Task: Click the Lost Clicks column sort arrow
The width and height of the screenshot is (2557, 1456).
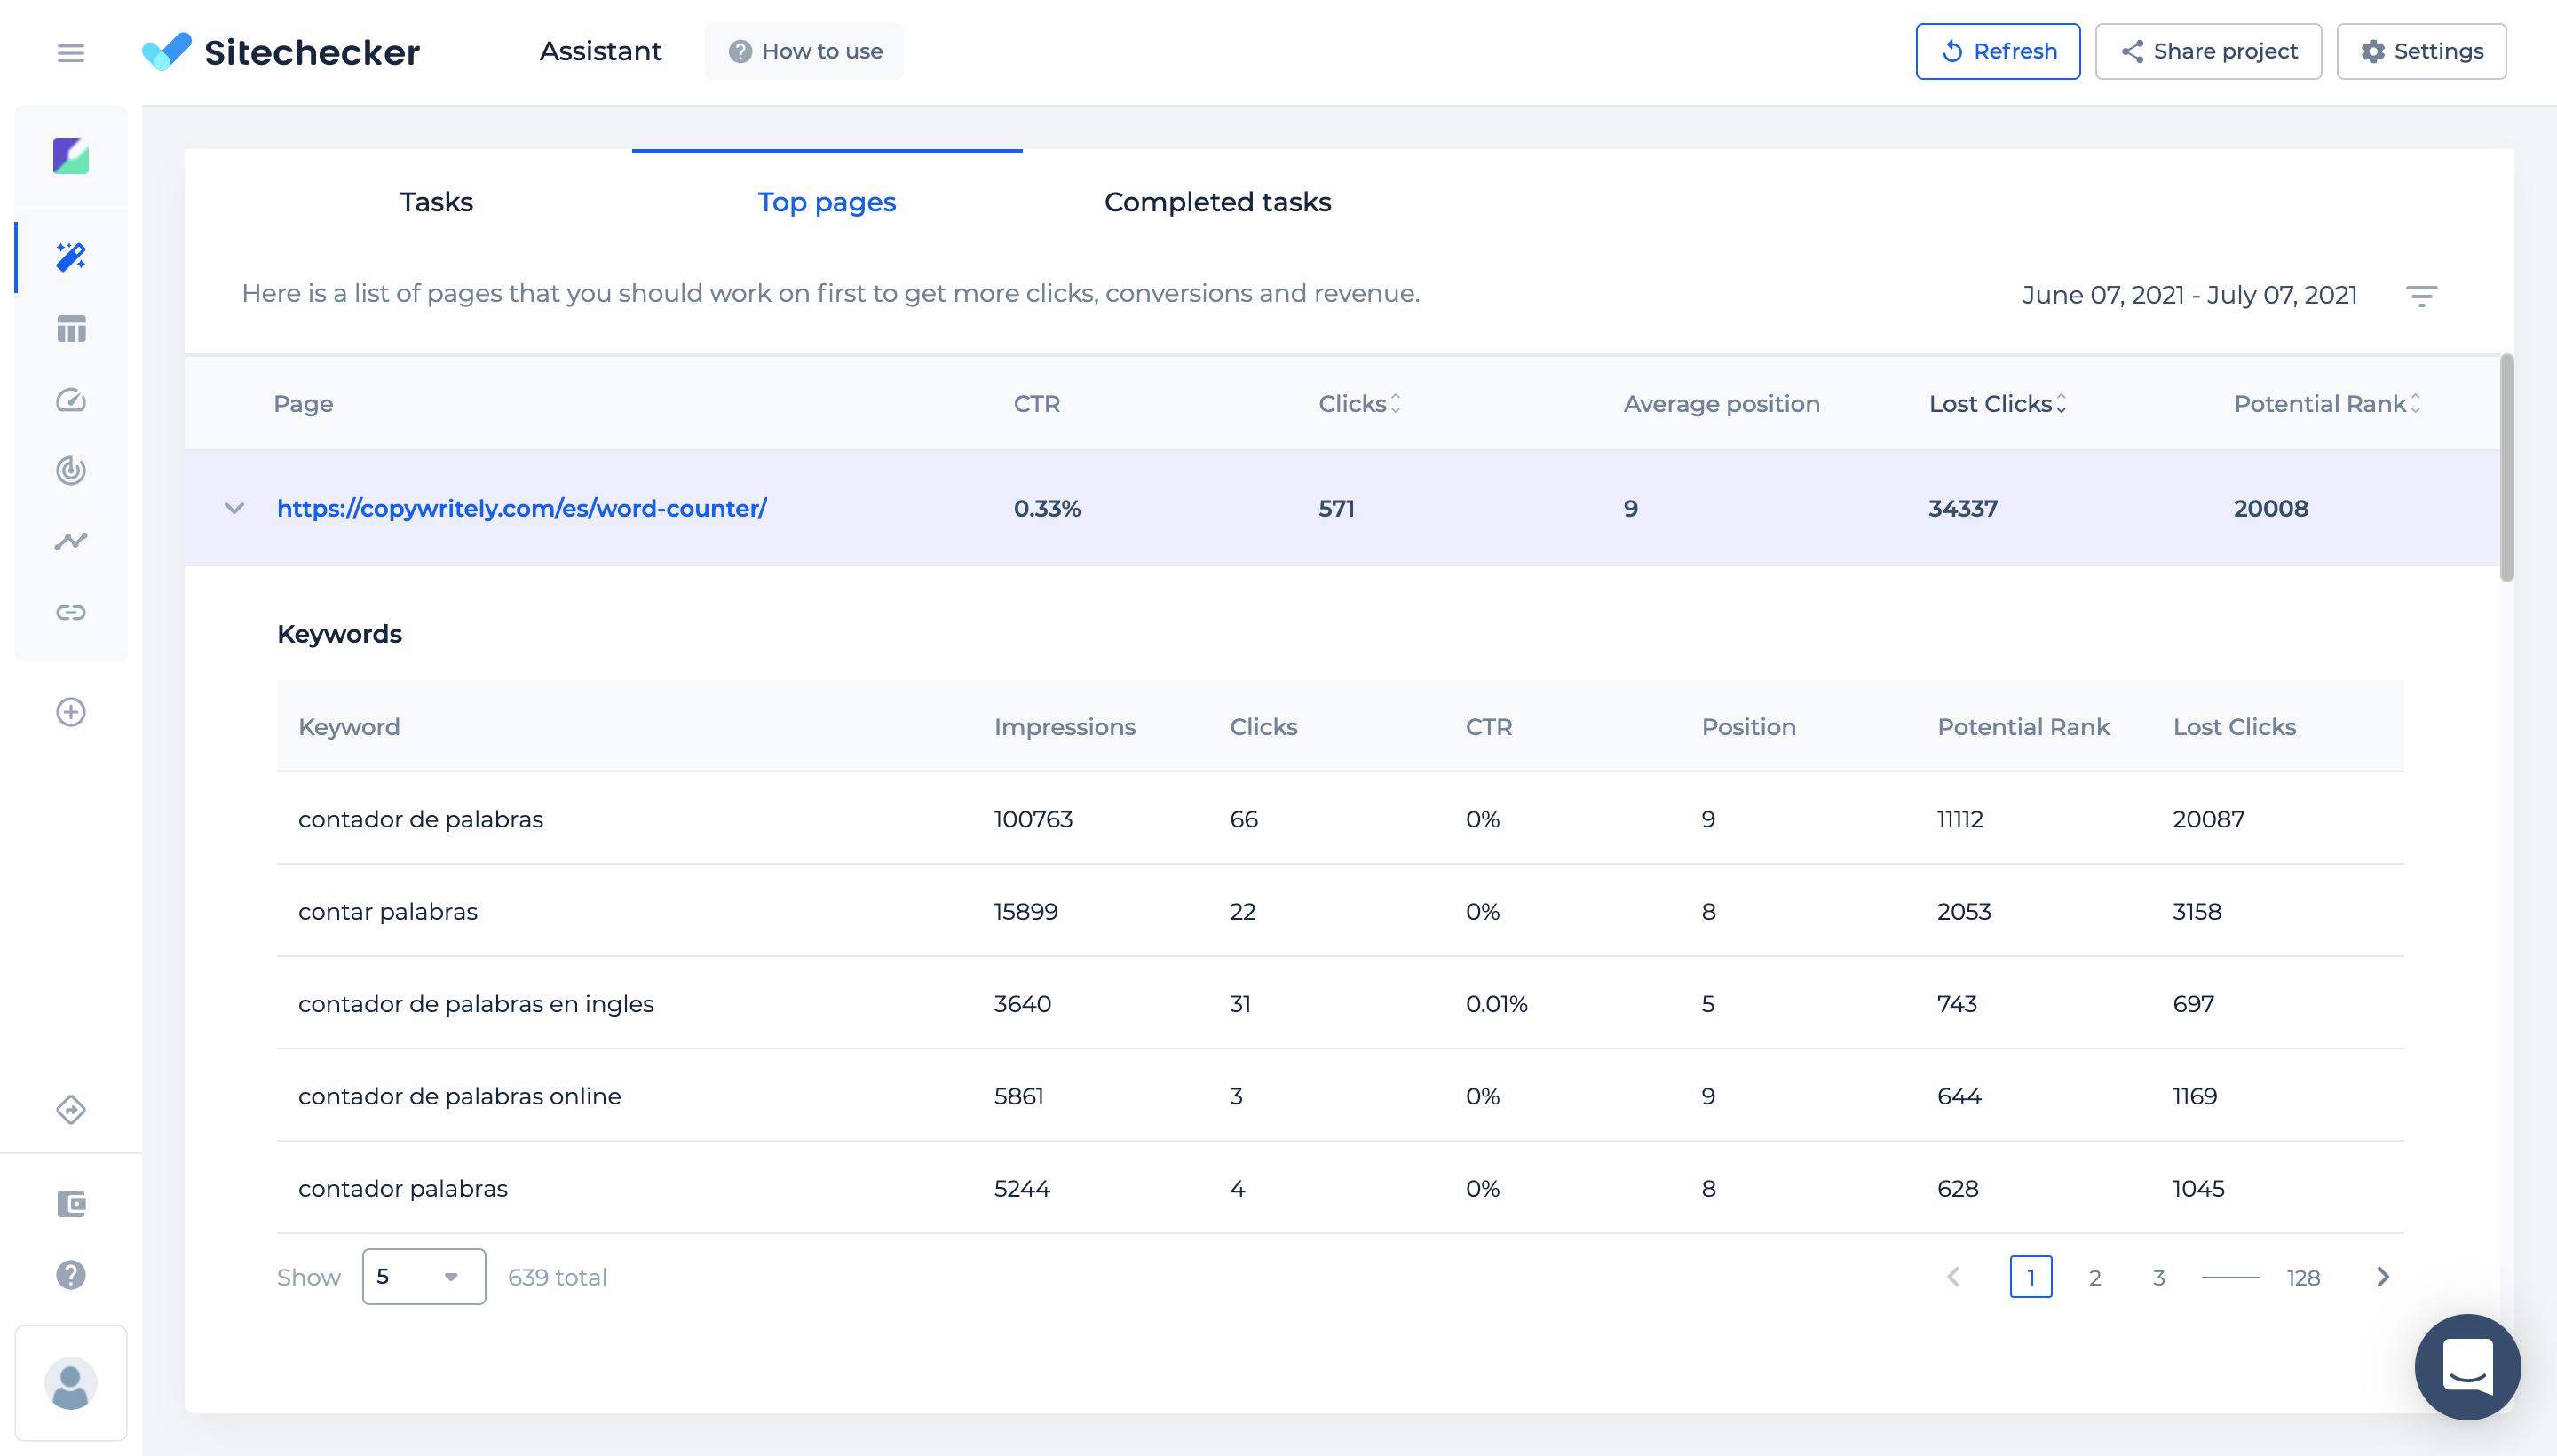Action: [2065, 404]
